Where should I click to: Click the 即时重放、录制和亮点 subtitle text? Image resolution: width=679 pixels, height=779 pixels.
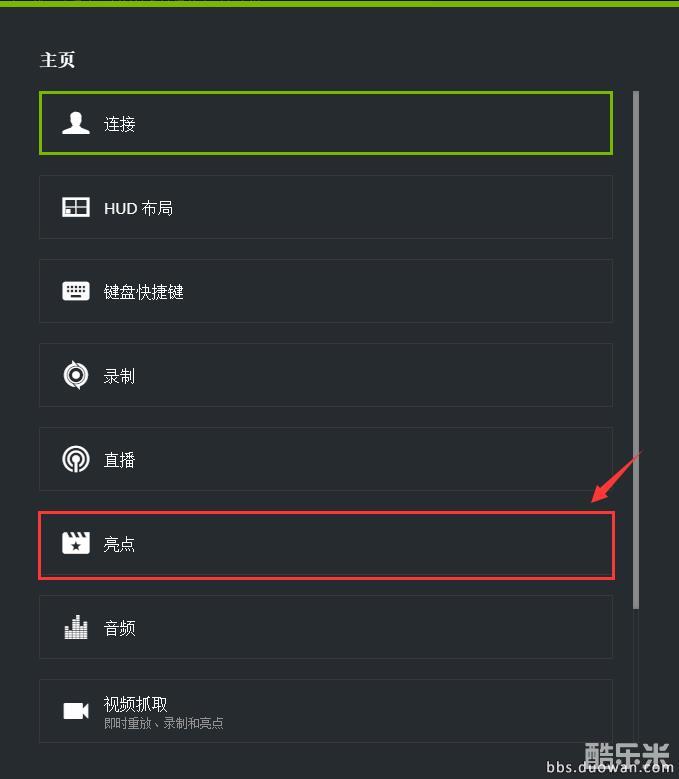point(163,723)
